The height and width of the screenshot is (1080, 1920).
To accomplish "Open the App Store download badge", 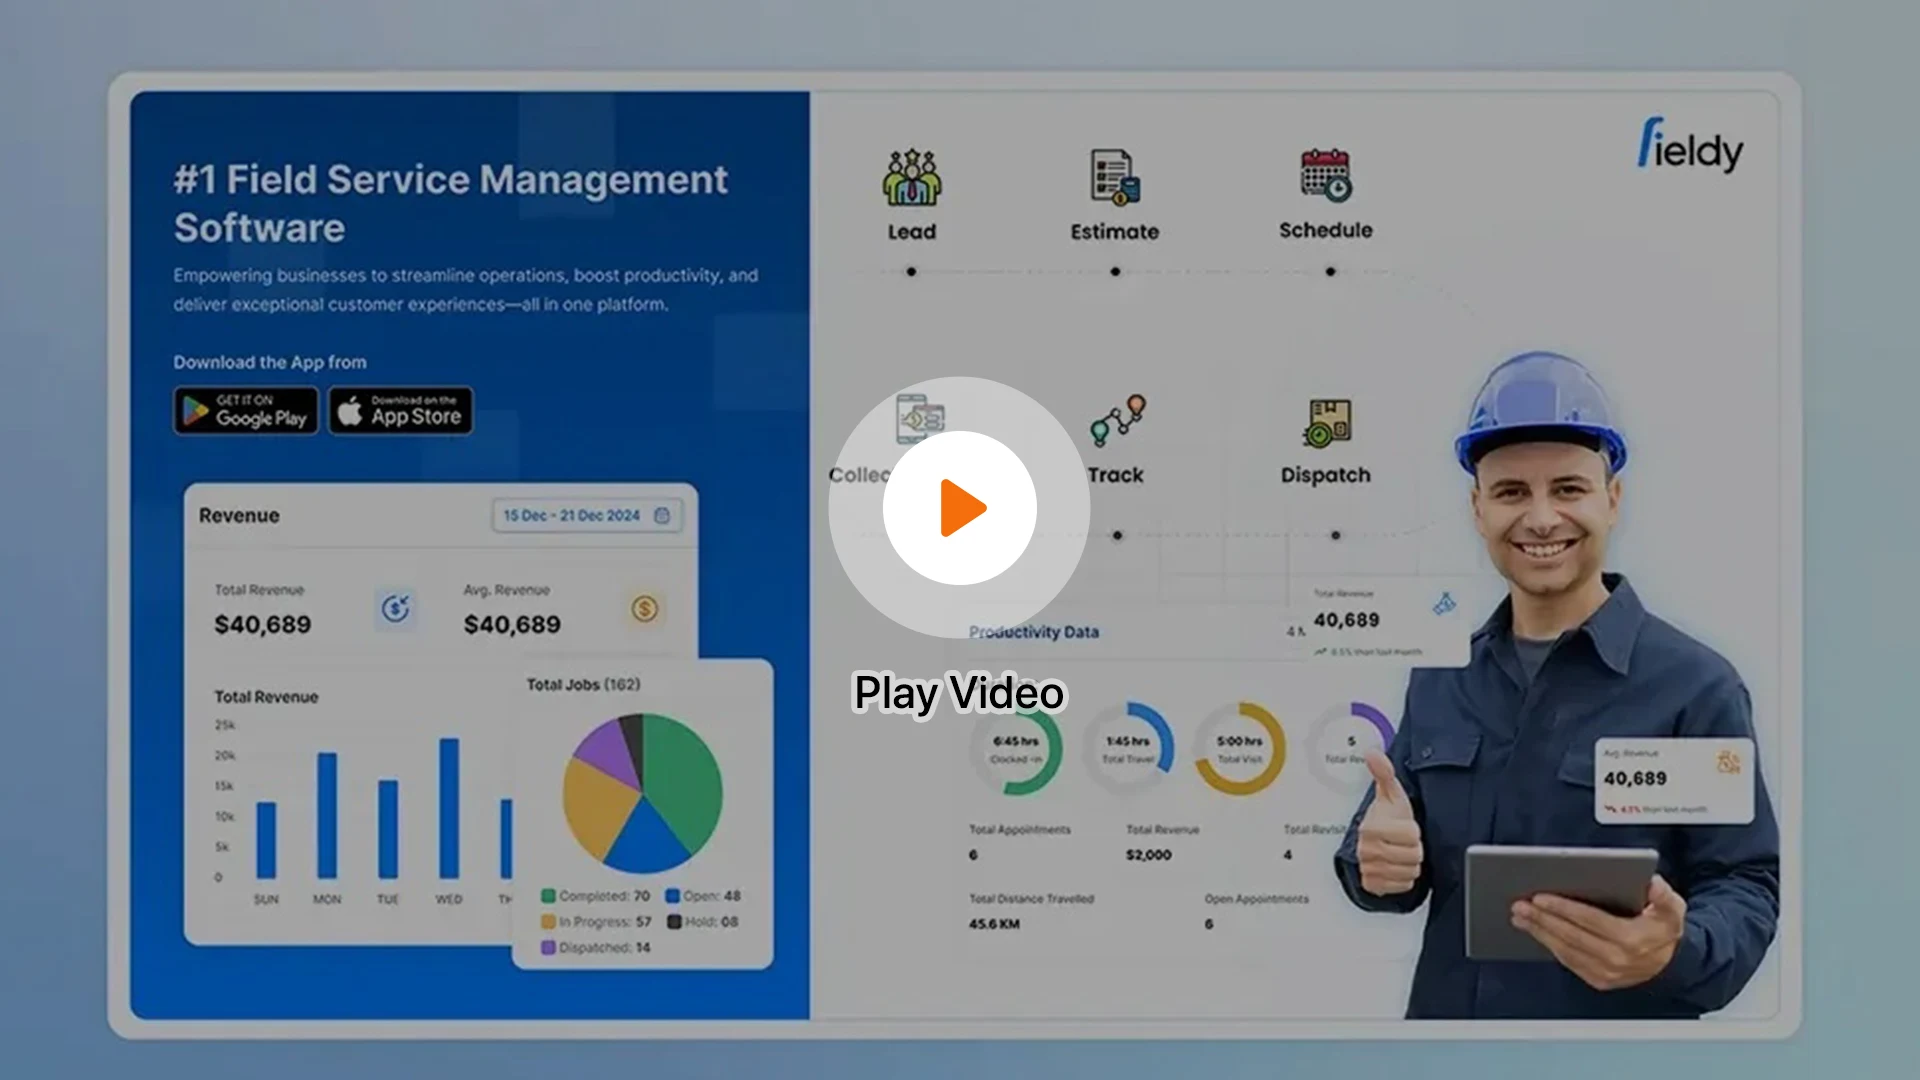I will point(401,411).
